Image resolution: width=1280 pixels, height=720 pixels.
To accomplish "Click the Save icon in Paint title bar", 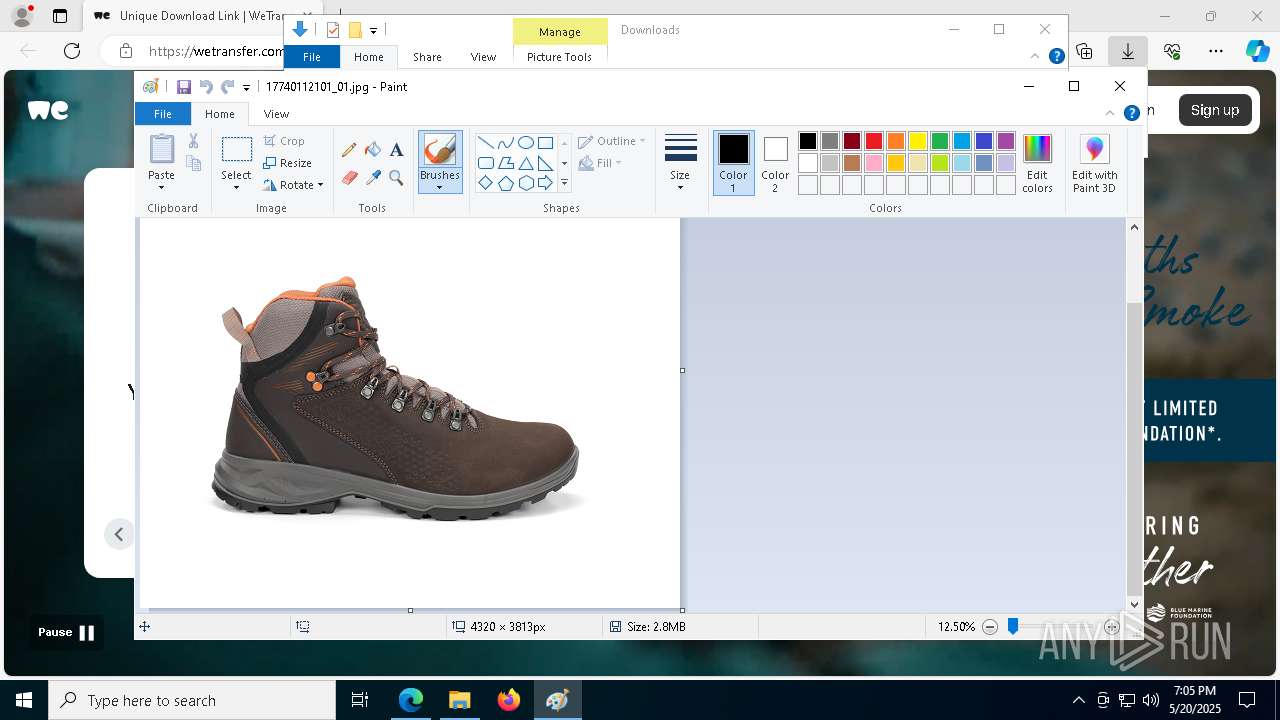I will [x=184, y=87].
